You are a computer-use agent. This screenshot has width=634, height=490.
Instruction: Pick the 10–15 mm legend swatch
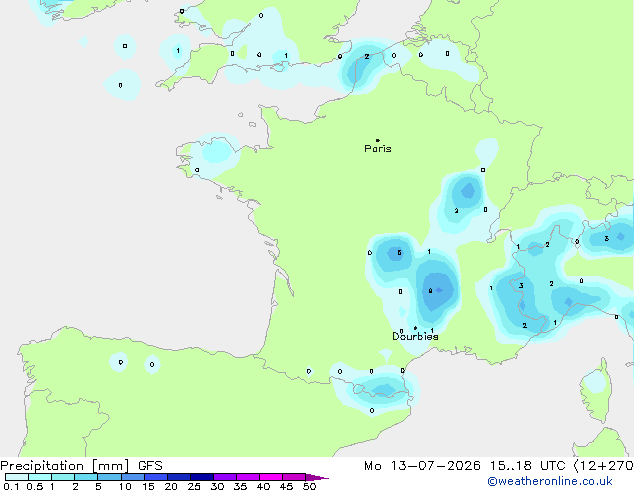click(133, 477)
